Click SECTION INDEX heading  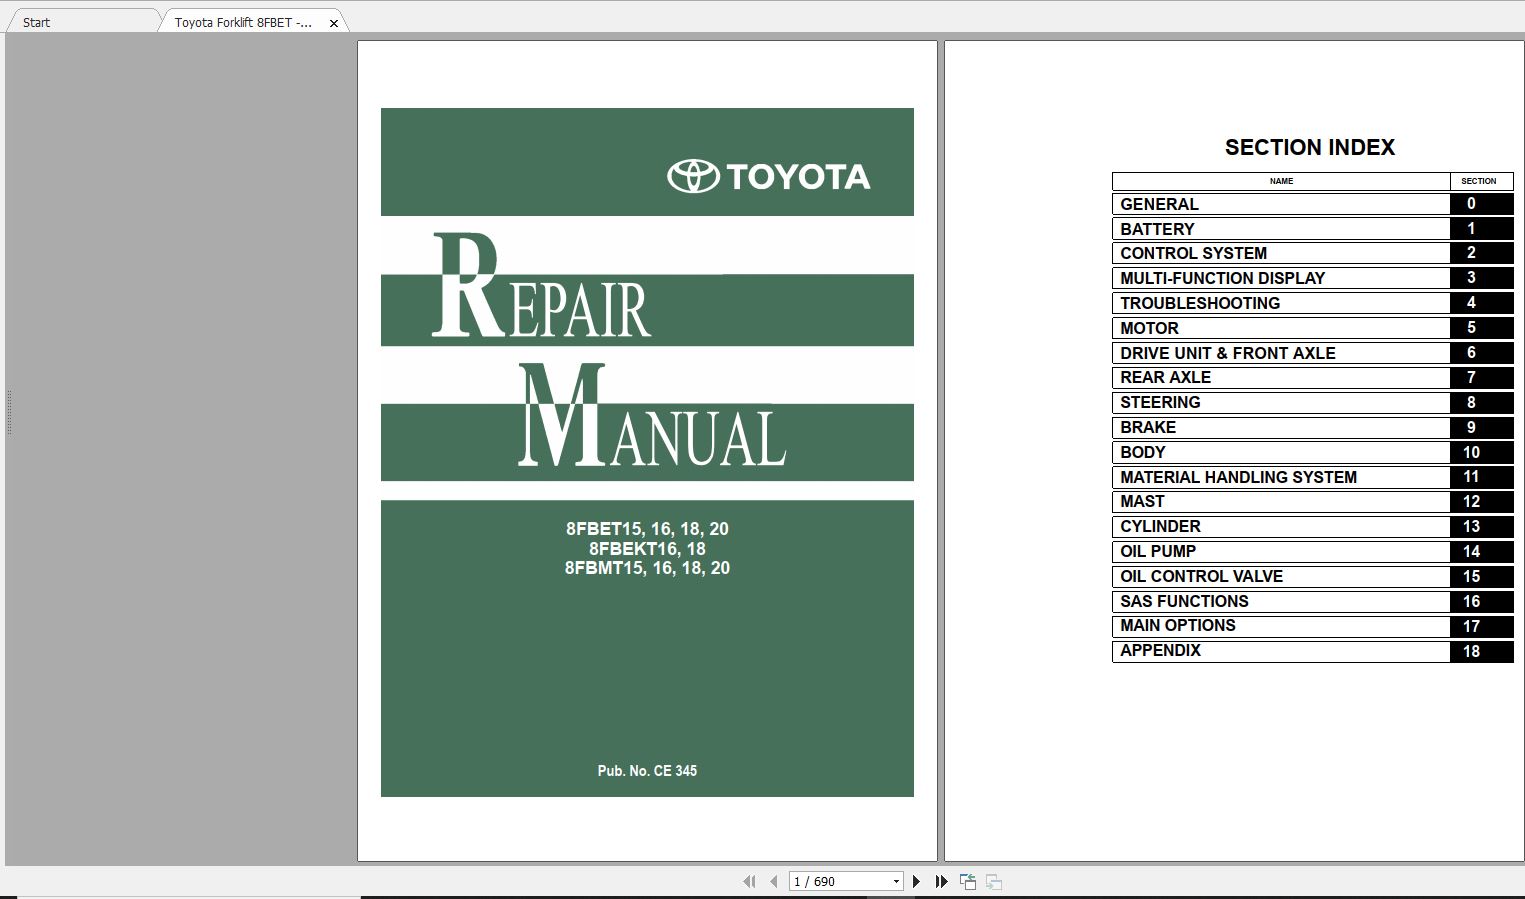[x=1309, y=147]
